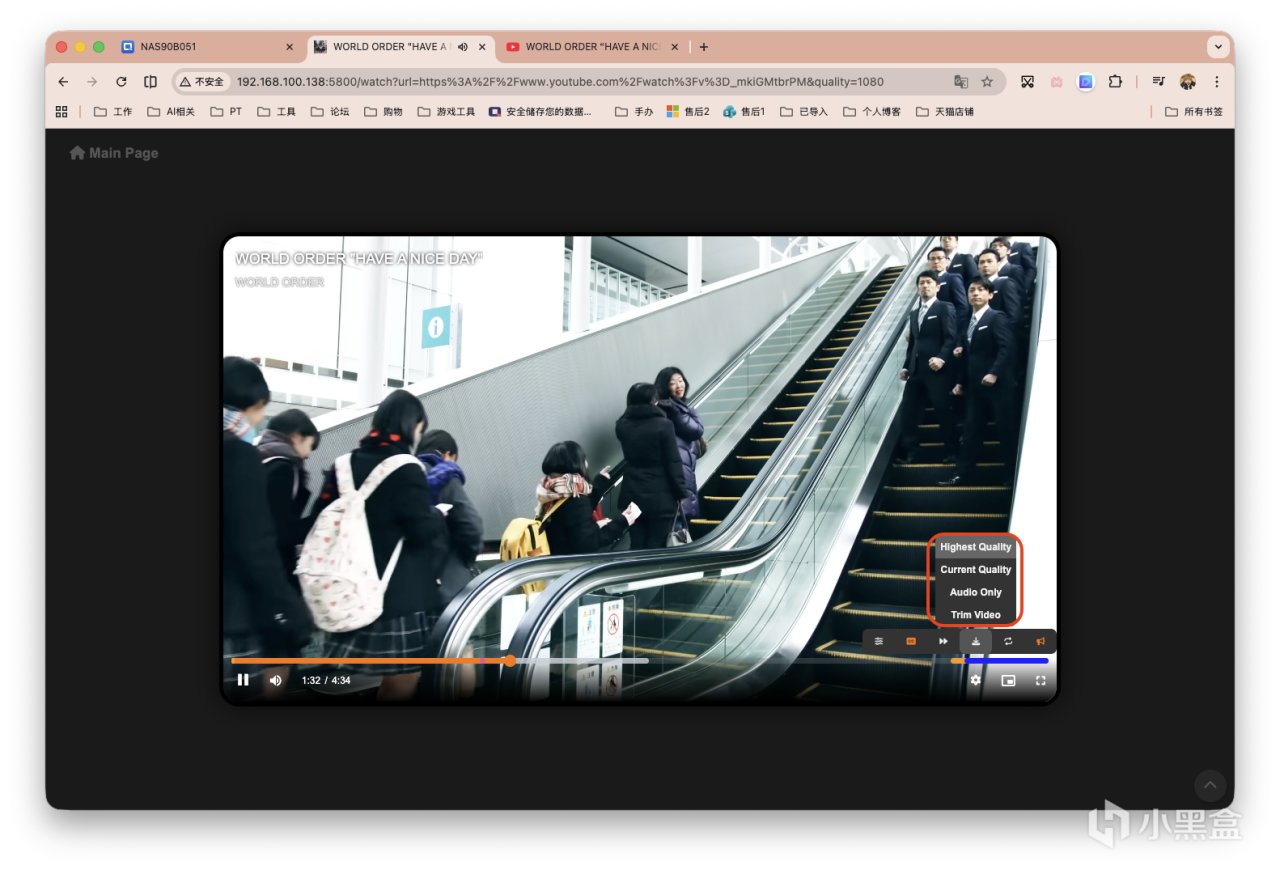Close the YouTube WORLD ORDER tab
The width and height of the screenshot is (1280, 870).
coord(675,47)
